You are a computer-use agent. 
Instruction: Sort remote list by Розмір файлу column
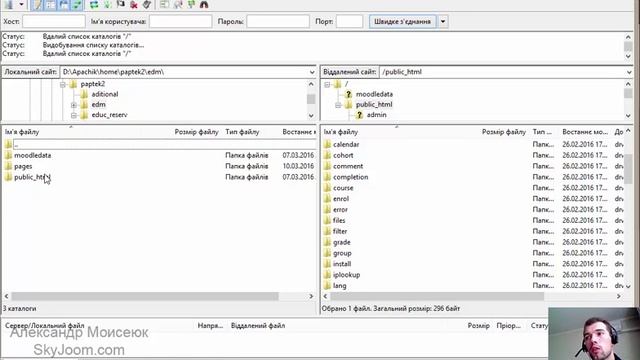click(504, 132)
